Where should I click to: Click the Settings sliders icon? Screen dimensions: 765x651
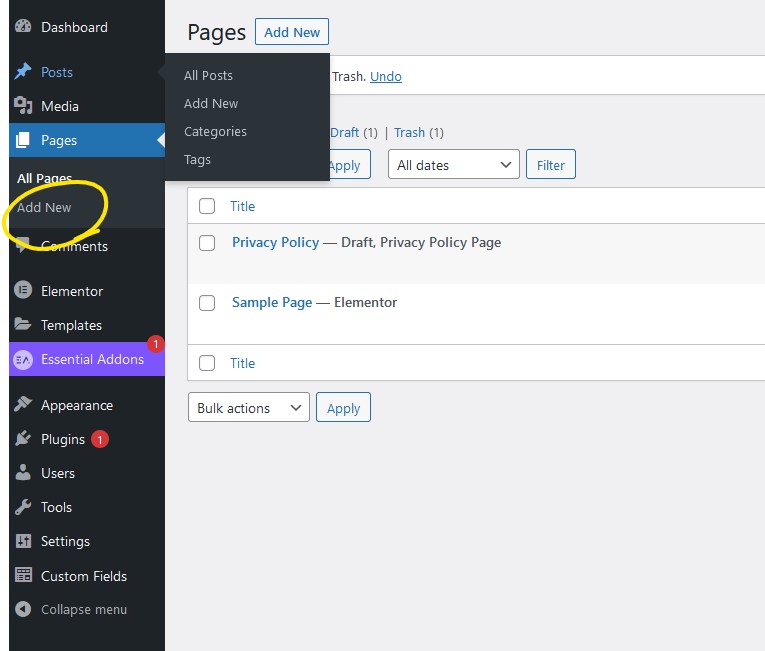coord(23,541)
